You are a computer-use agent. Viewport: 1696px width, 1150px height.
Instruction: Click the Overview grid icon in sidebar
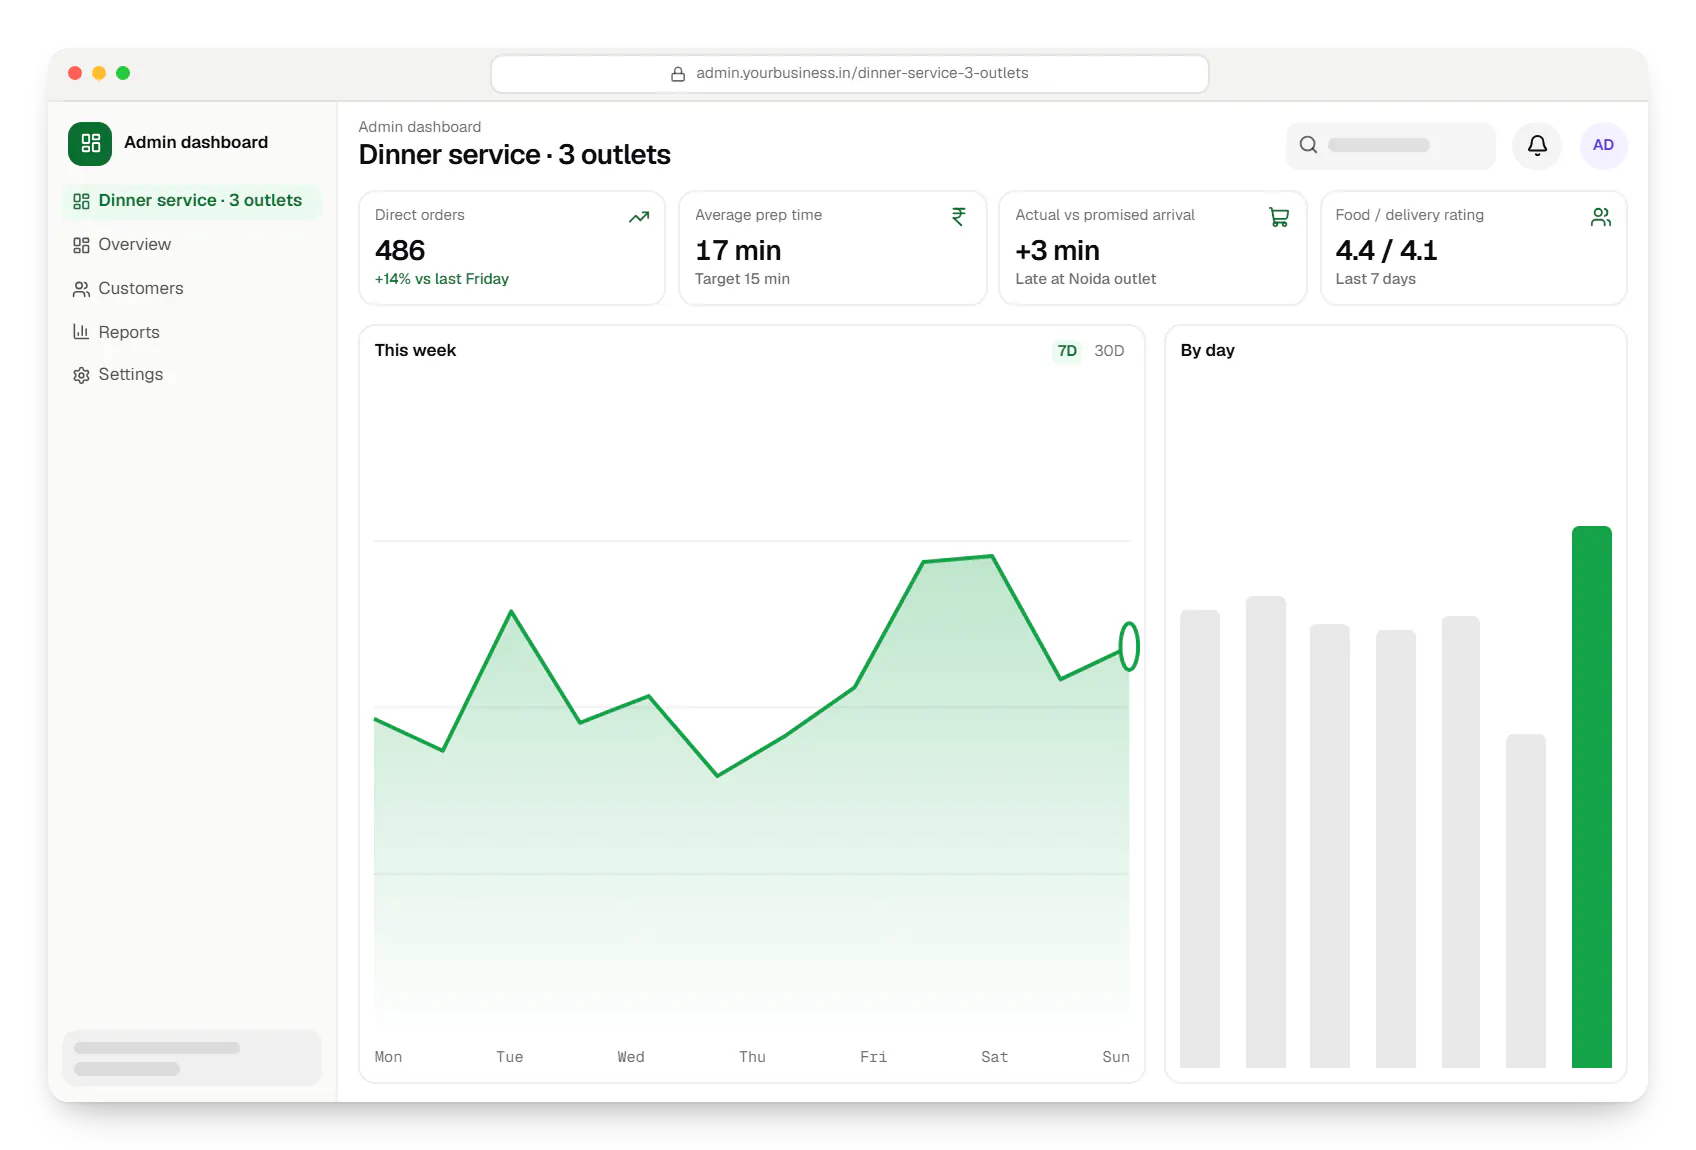[x=81, y=245]
